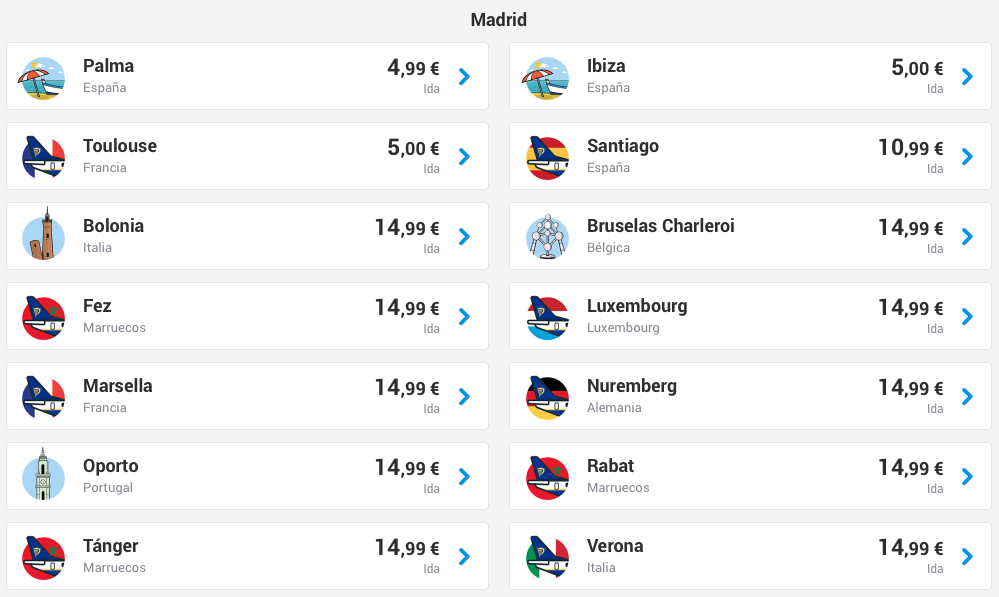Click the beach umbrella icon for Ibiza

point(546,78)
